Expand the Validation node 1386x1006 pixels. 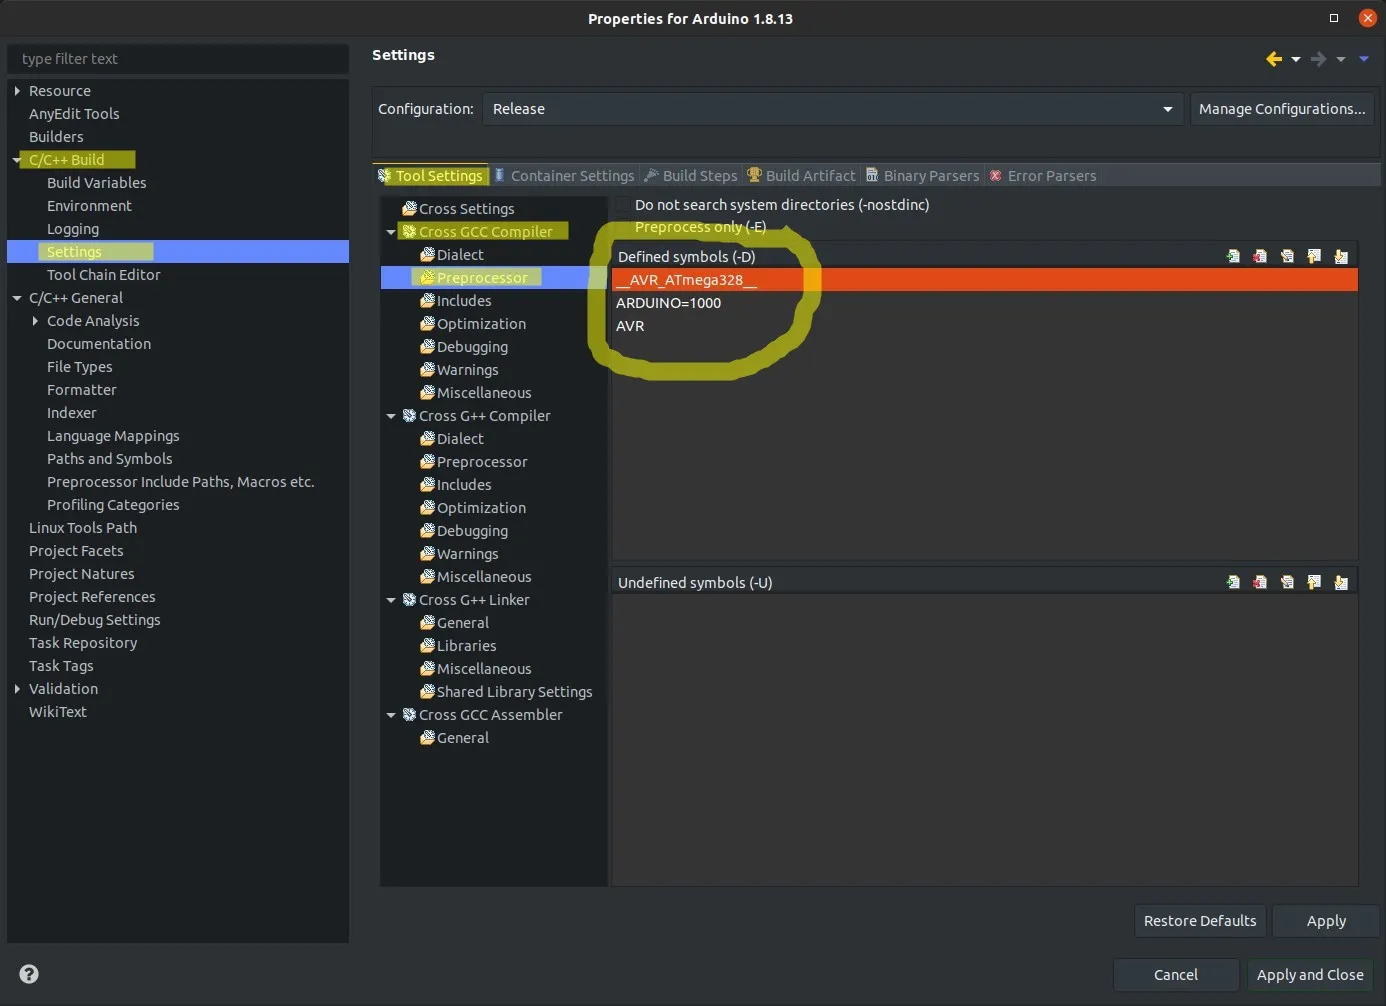17,689
